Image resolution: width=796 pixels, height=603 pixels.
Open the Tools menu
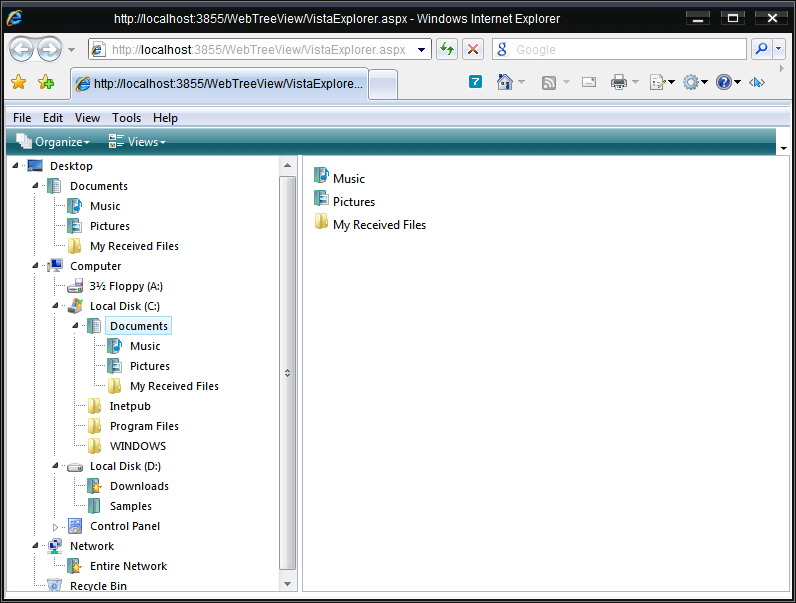click(126, 118)
